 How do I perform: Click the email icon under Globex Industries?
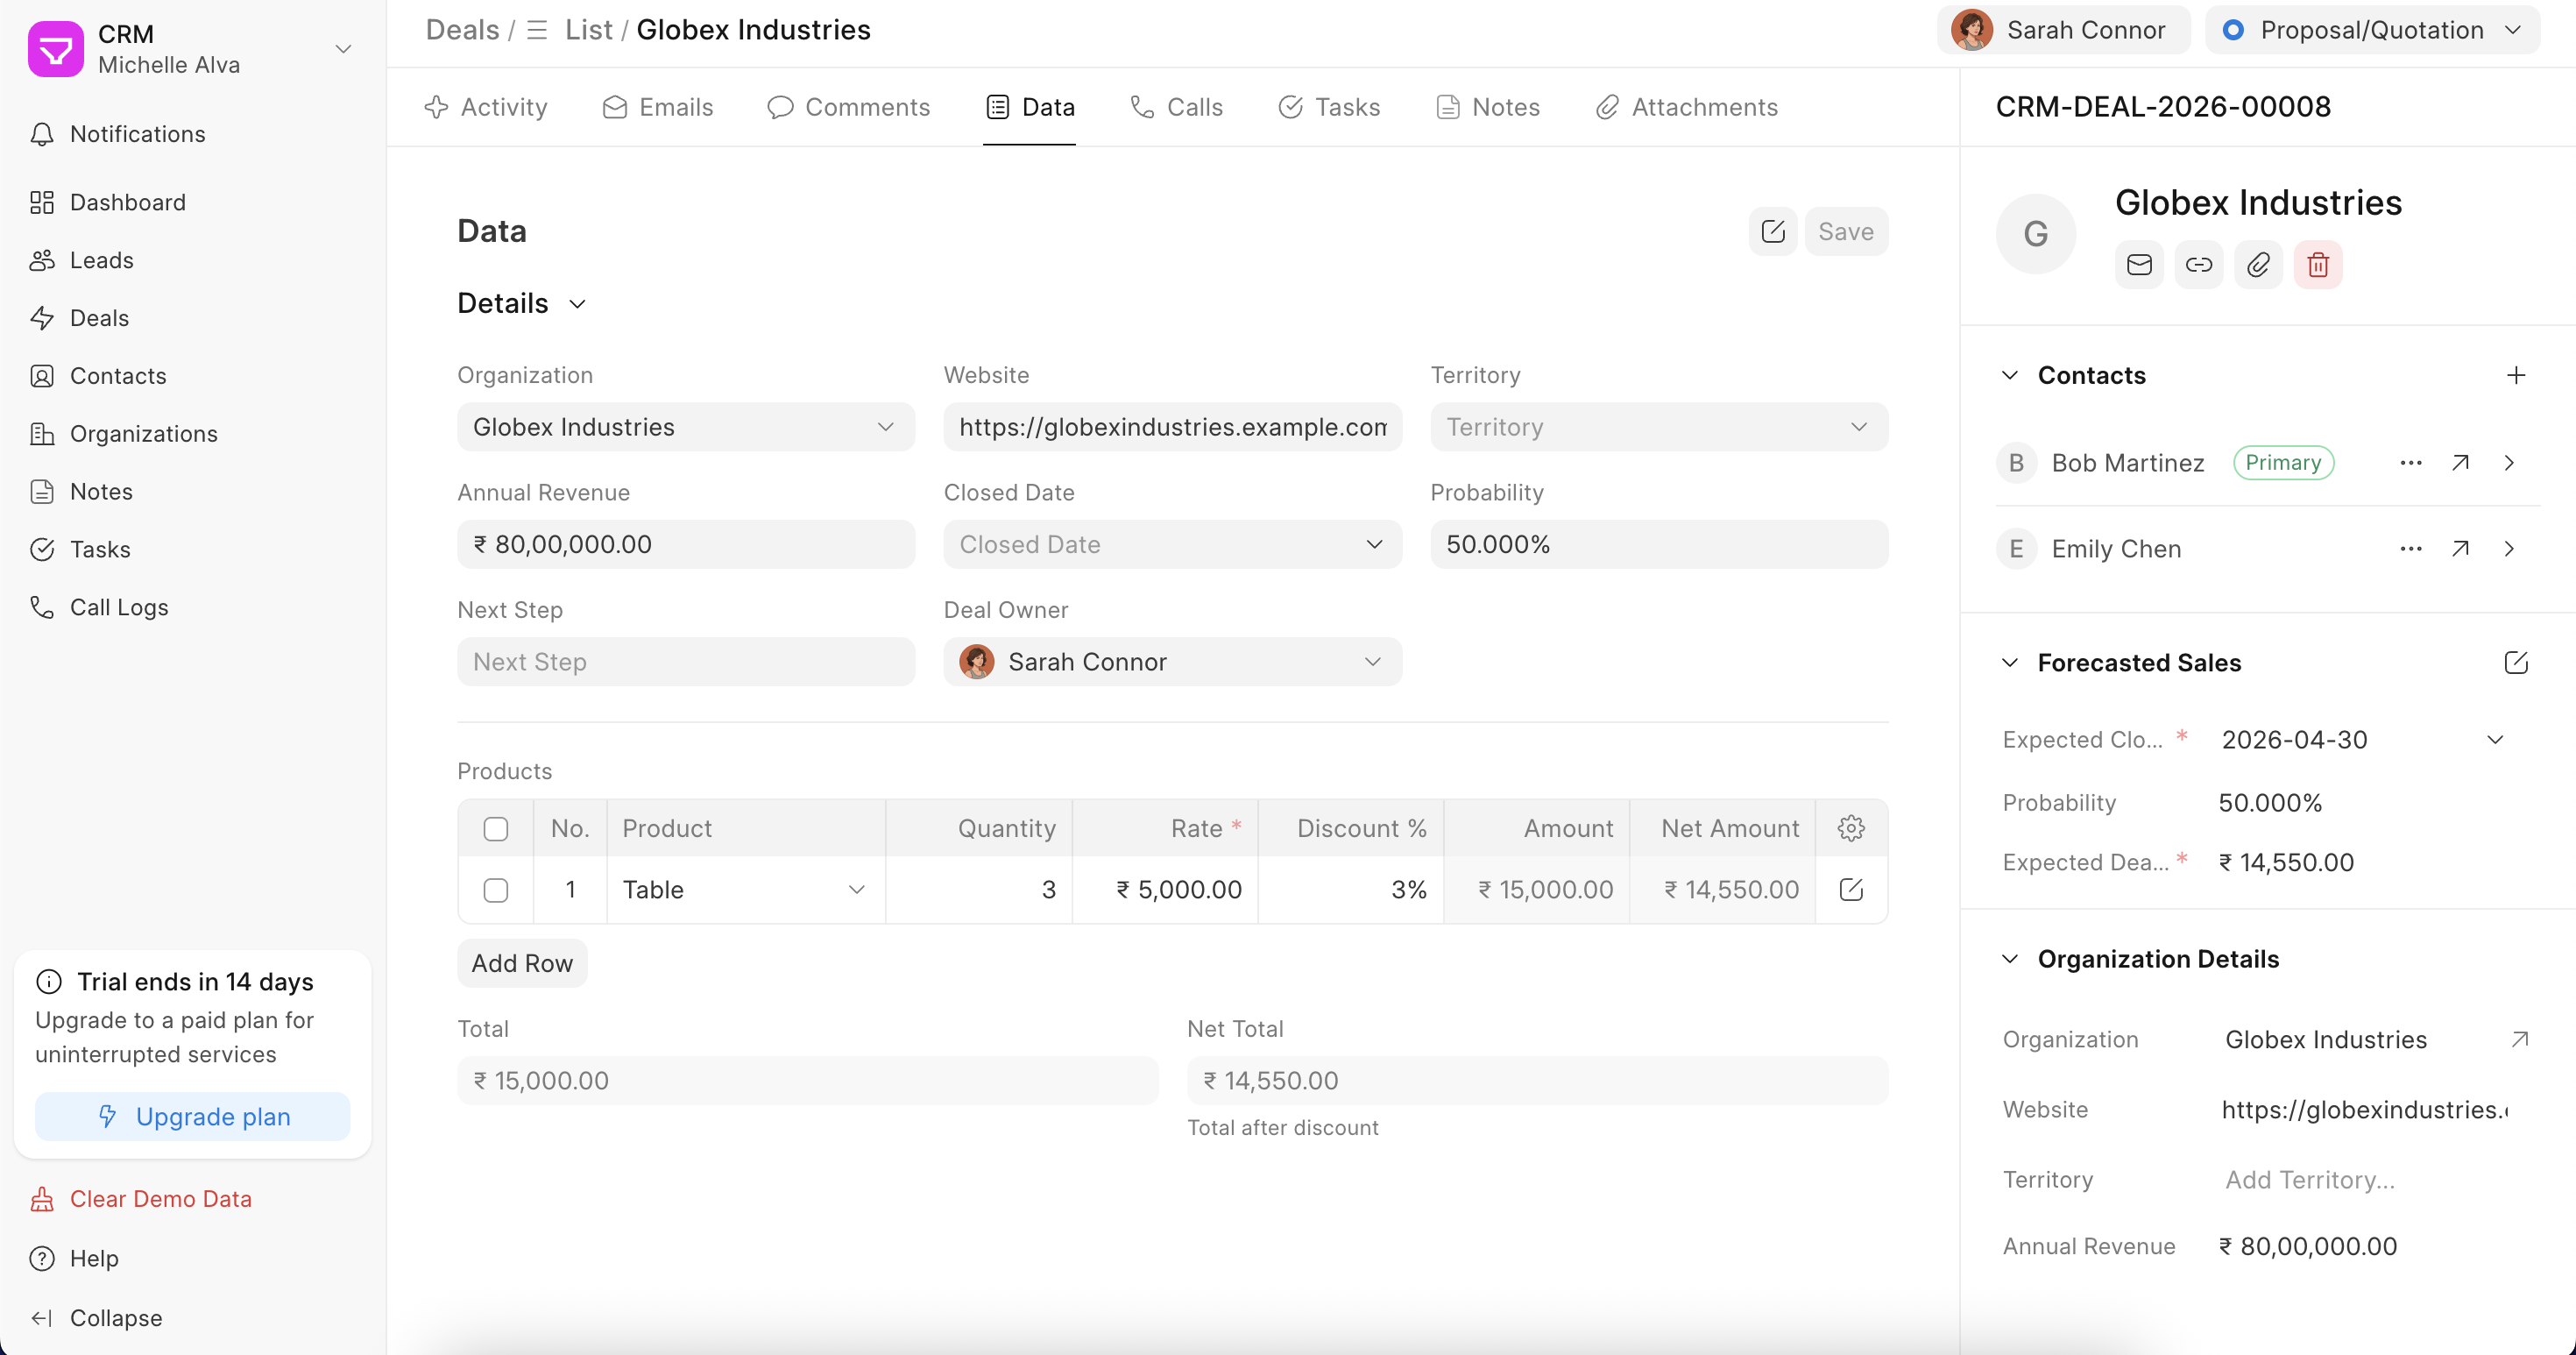tap(2138, 265)
